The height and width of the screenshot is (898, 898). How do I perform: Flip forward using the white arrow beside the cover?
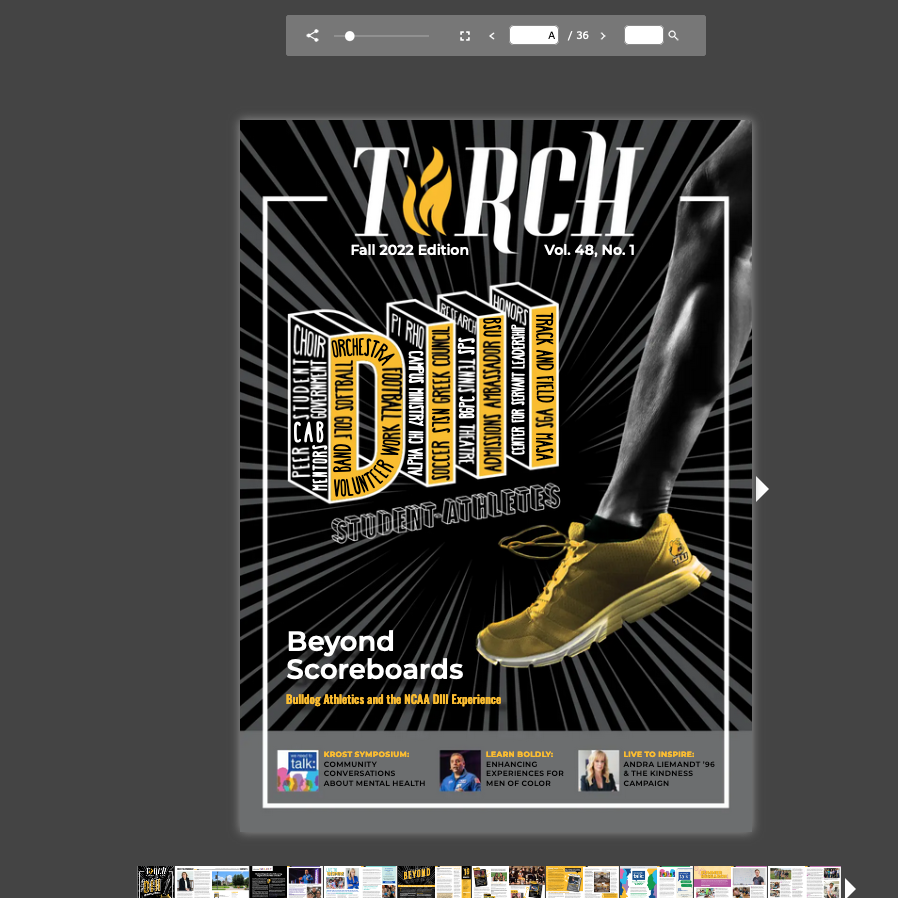pos(762,489)
